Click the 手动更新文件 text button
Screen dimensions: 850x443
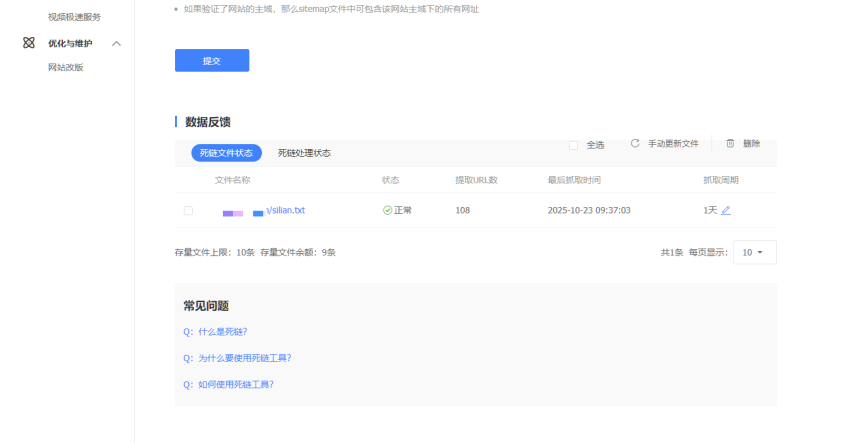pyautogui.click(x=673, y=144)
